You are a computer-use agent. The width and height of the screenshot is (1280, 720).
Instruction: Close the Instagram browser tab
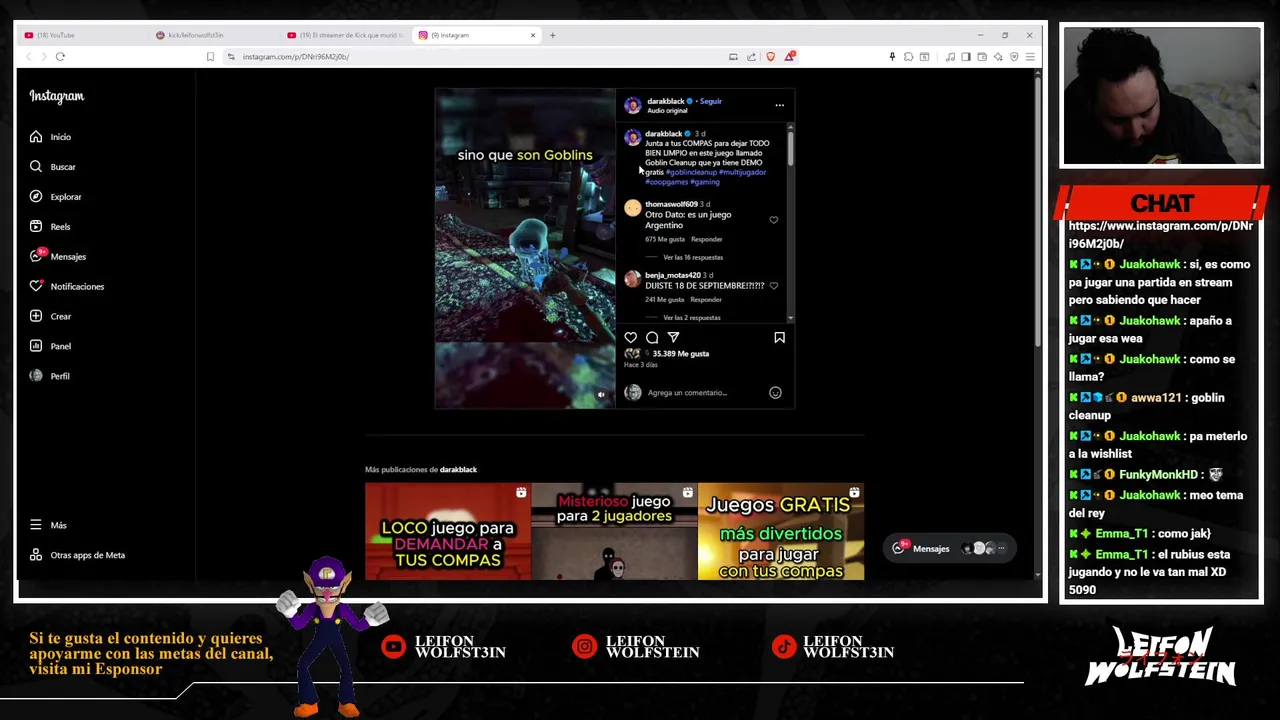[x=533, y=35]
